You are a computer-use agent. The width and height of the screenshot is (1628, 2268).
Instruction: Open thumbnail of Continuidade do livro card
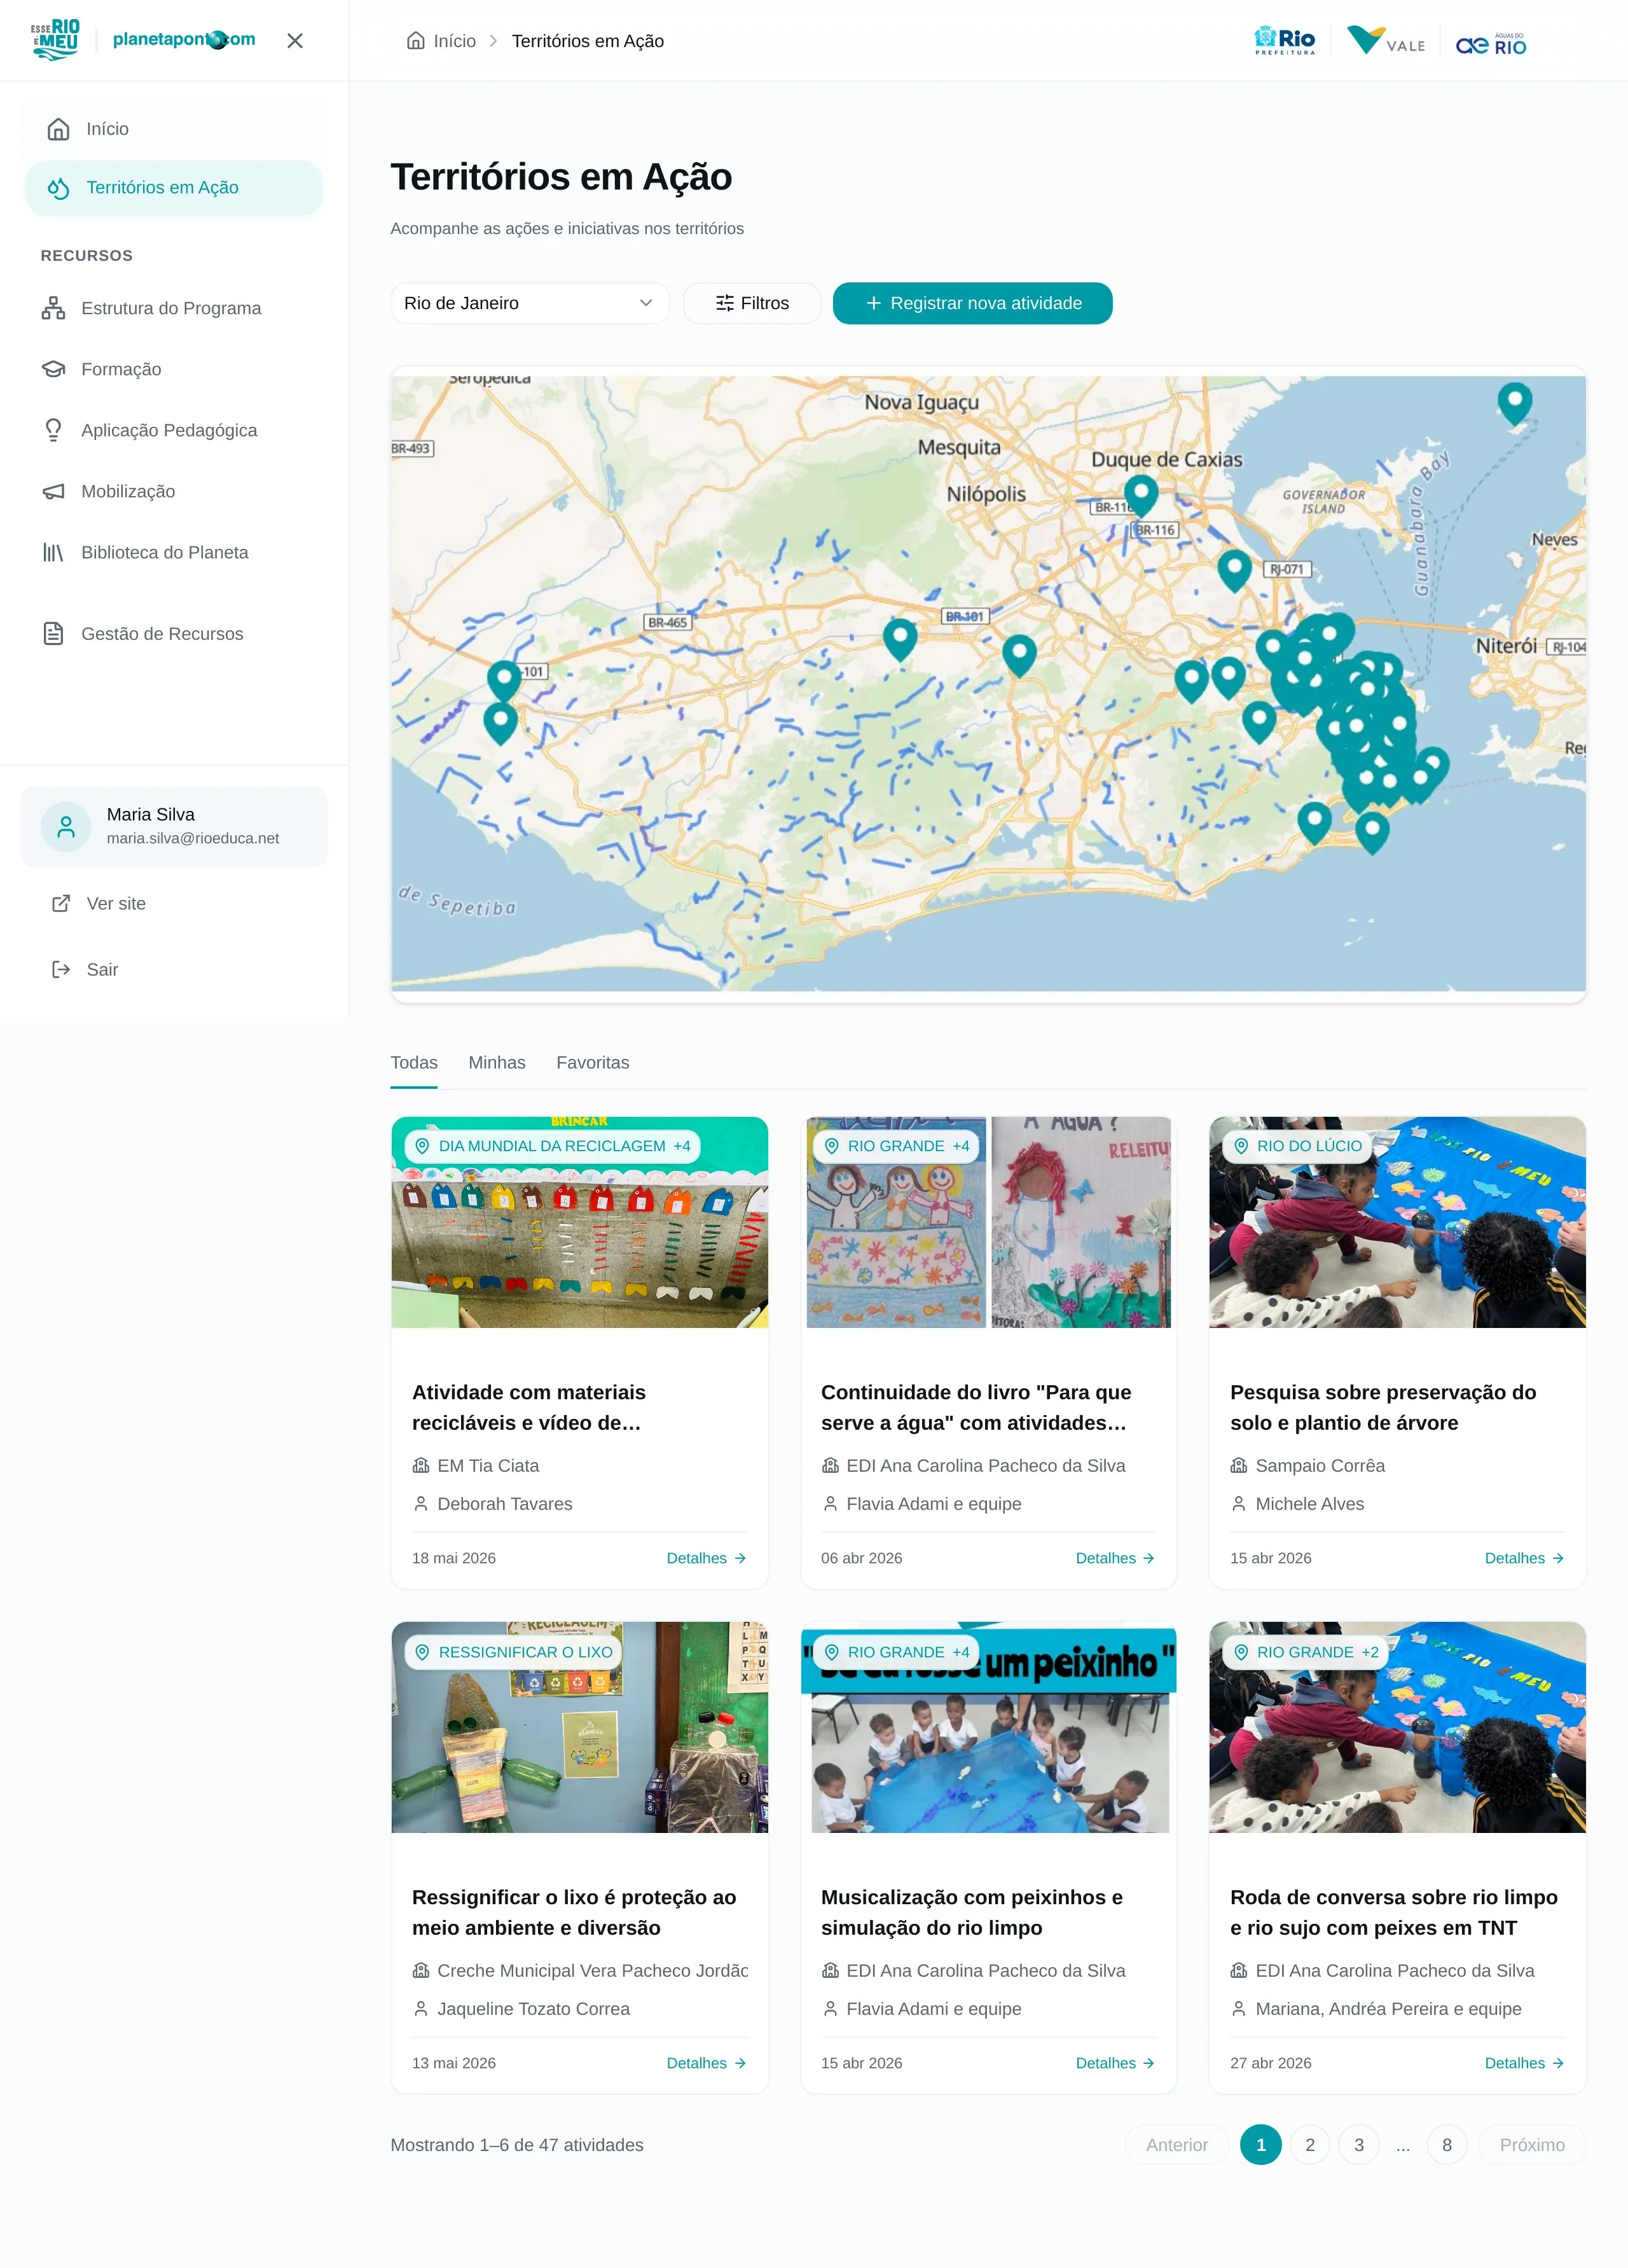pyautogui.click(x=988, y=1222)
